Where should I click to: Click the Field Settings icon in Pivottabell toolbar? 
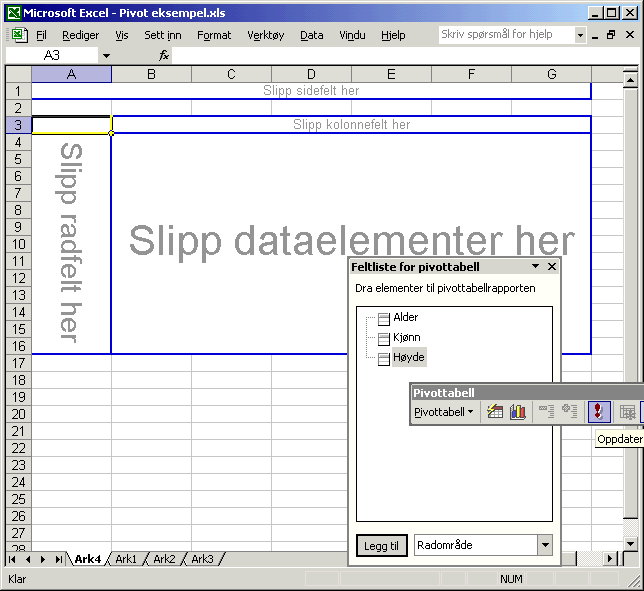coord(627,412)
